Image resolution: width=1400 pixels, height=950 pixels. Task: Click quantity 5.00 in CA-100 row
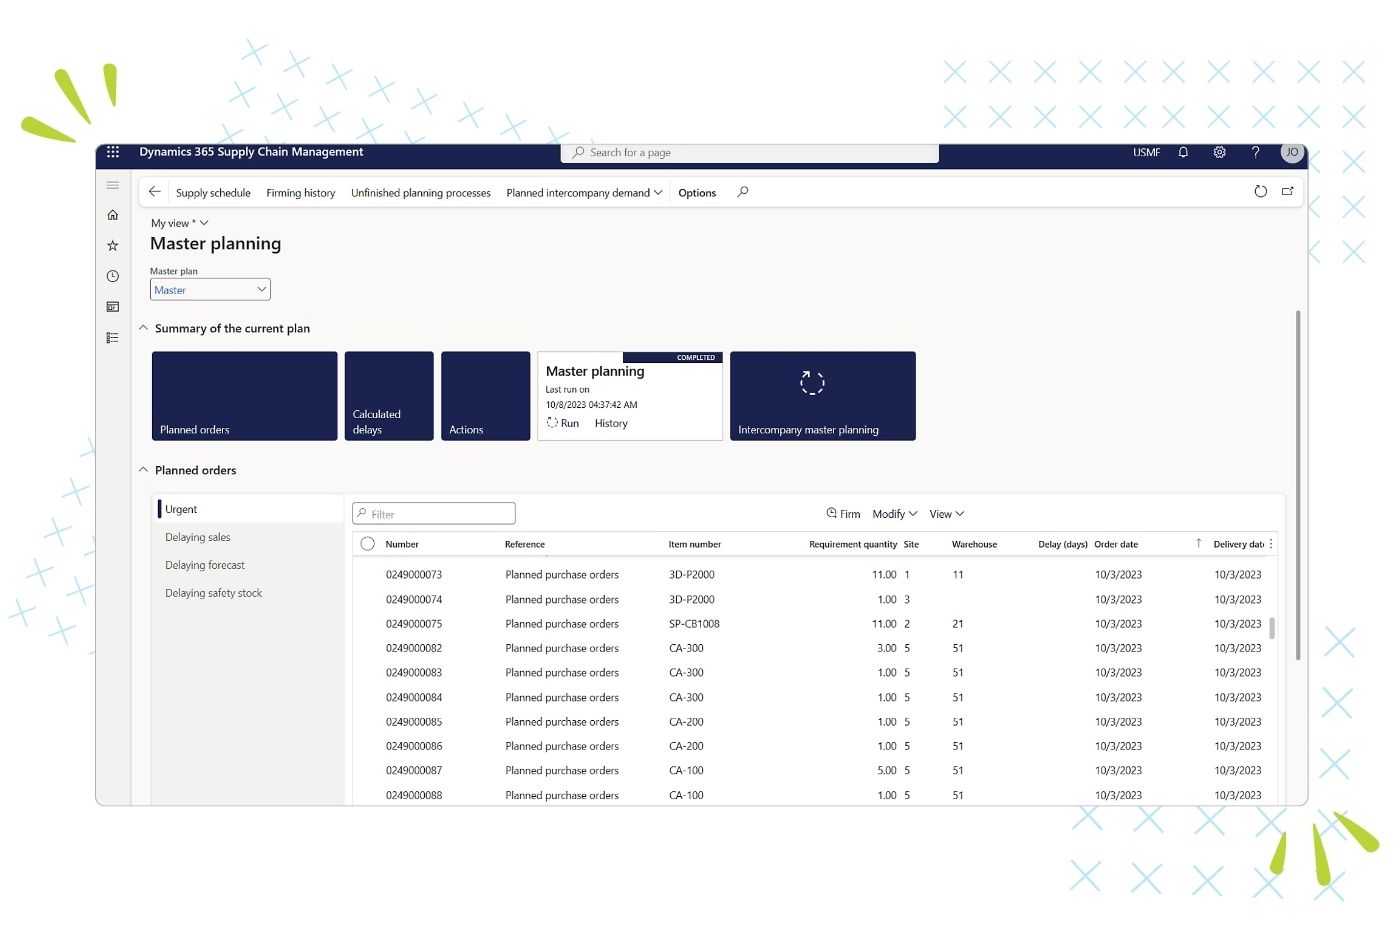click(886, 771)
